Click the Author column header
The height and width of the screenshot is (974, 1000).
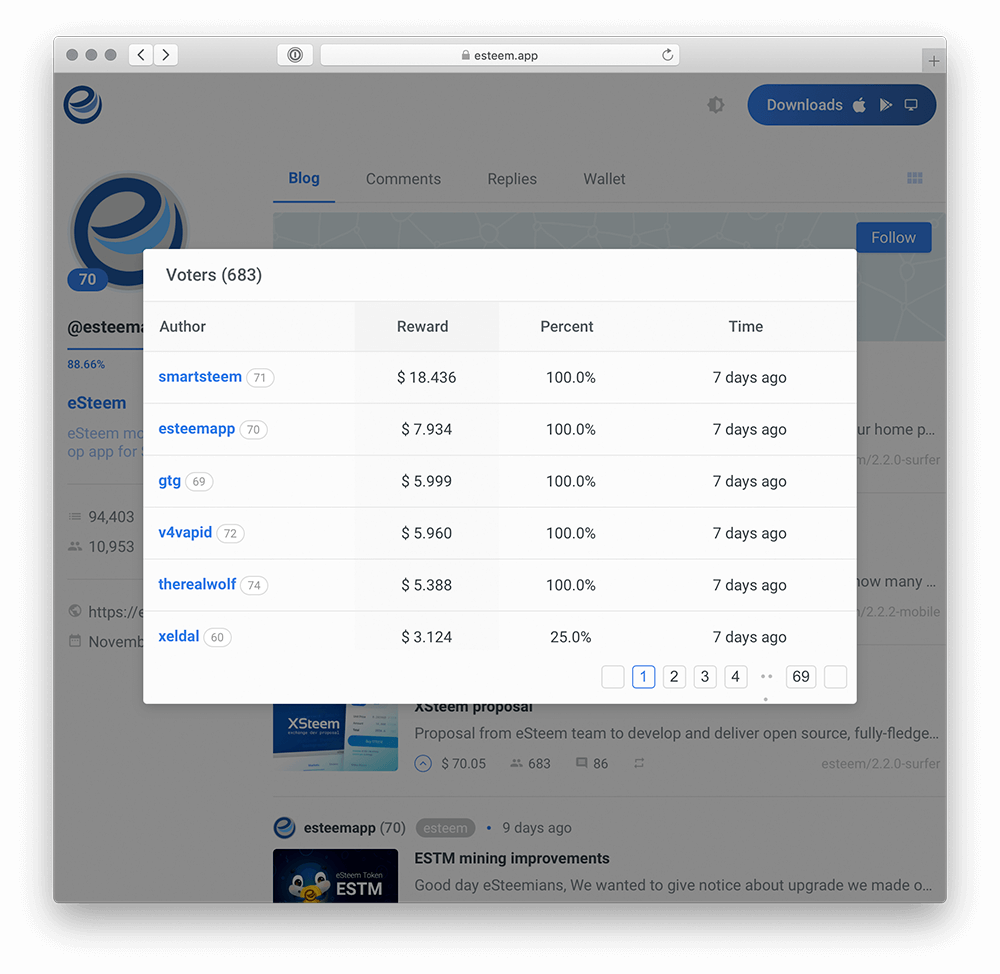[182, 327]
